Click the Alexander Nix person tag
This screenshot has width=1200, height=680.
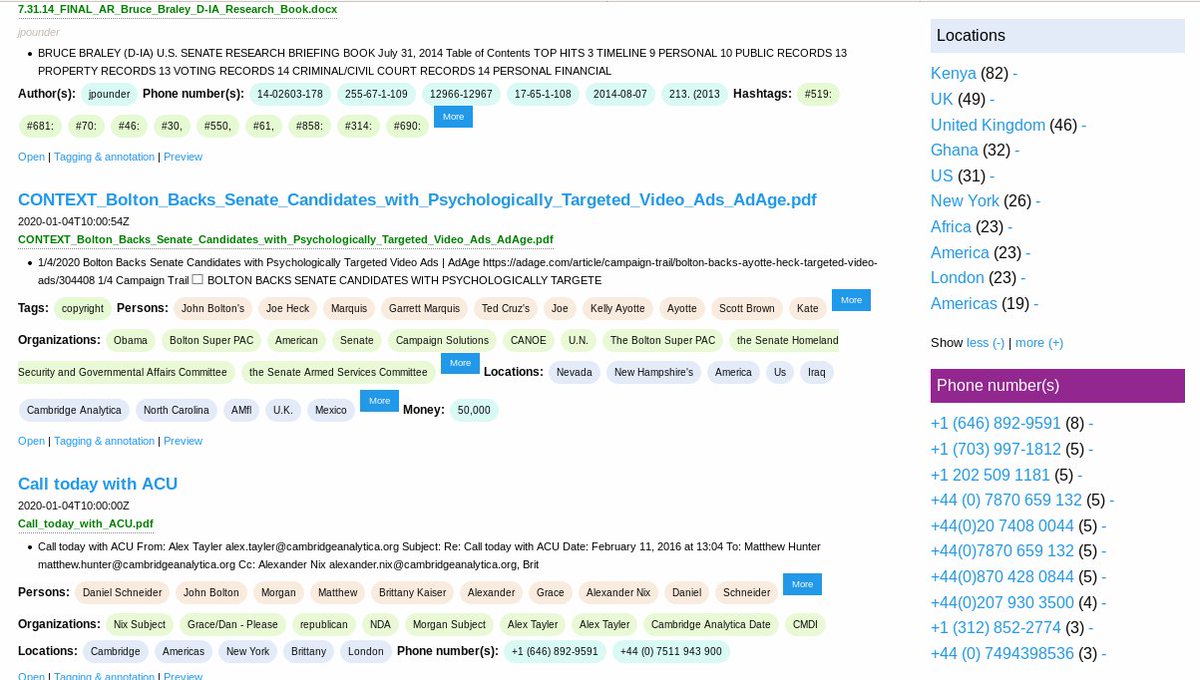pos(617,592)
